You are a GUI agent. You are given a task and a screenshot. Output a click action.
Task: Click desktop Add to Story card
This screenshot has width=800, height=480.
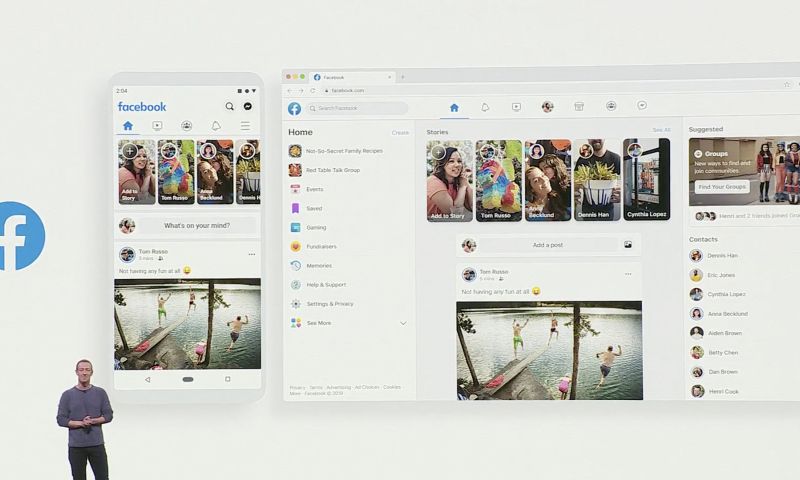tap(450, 181)
